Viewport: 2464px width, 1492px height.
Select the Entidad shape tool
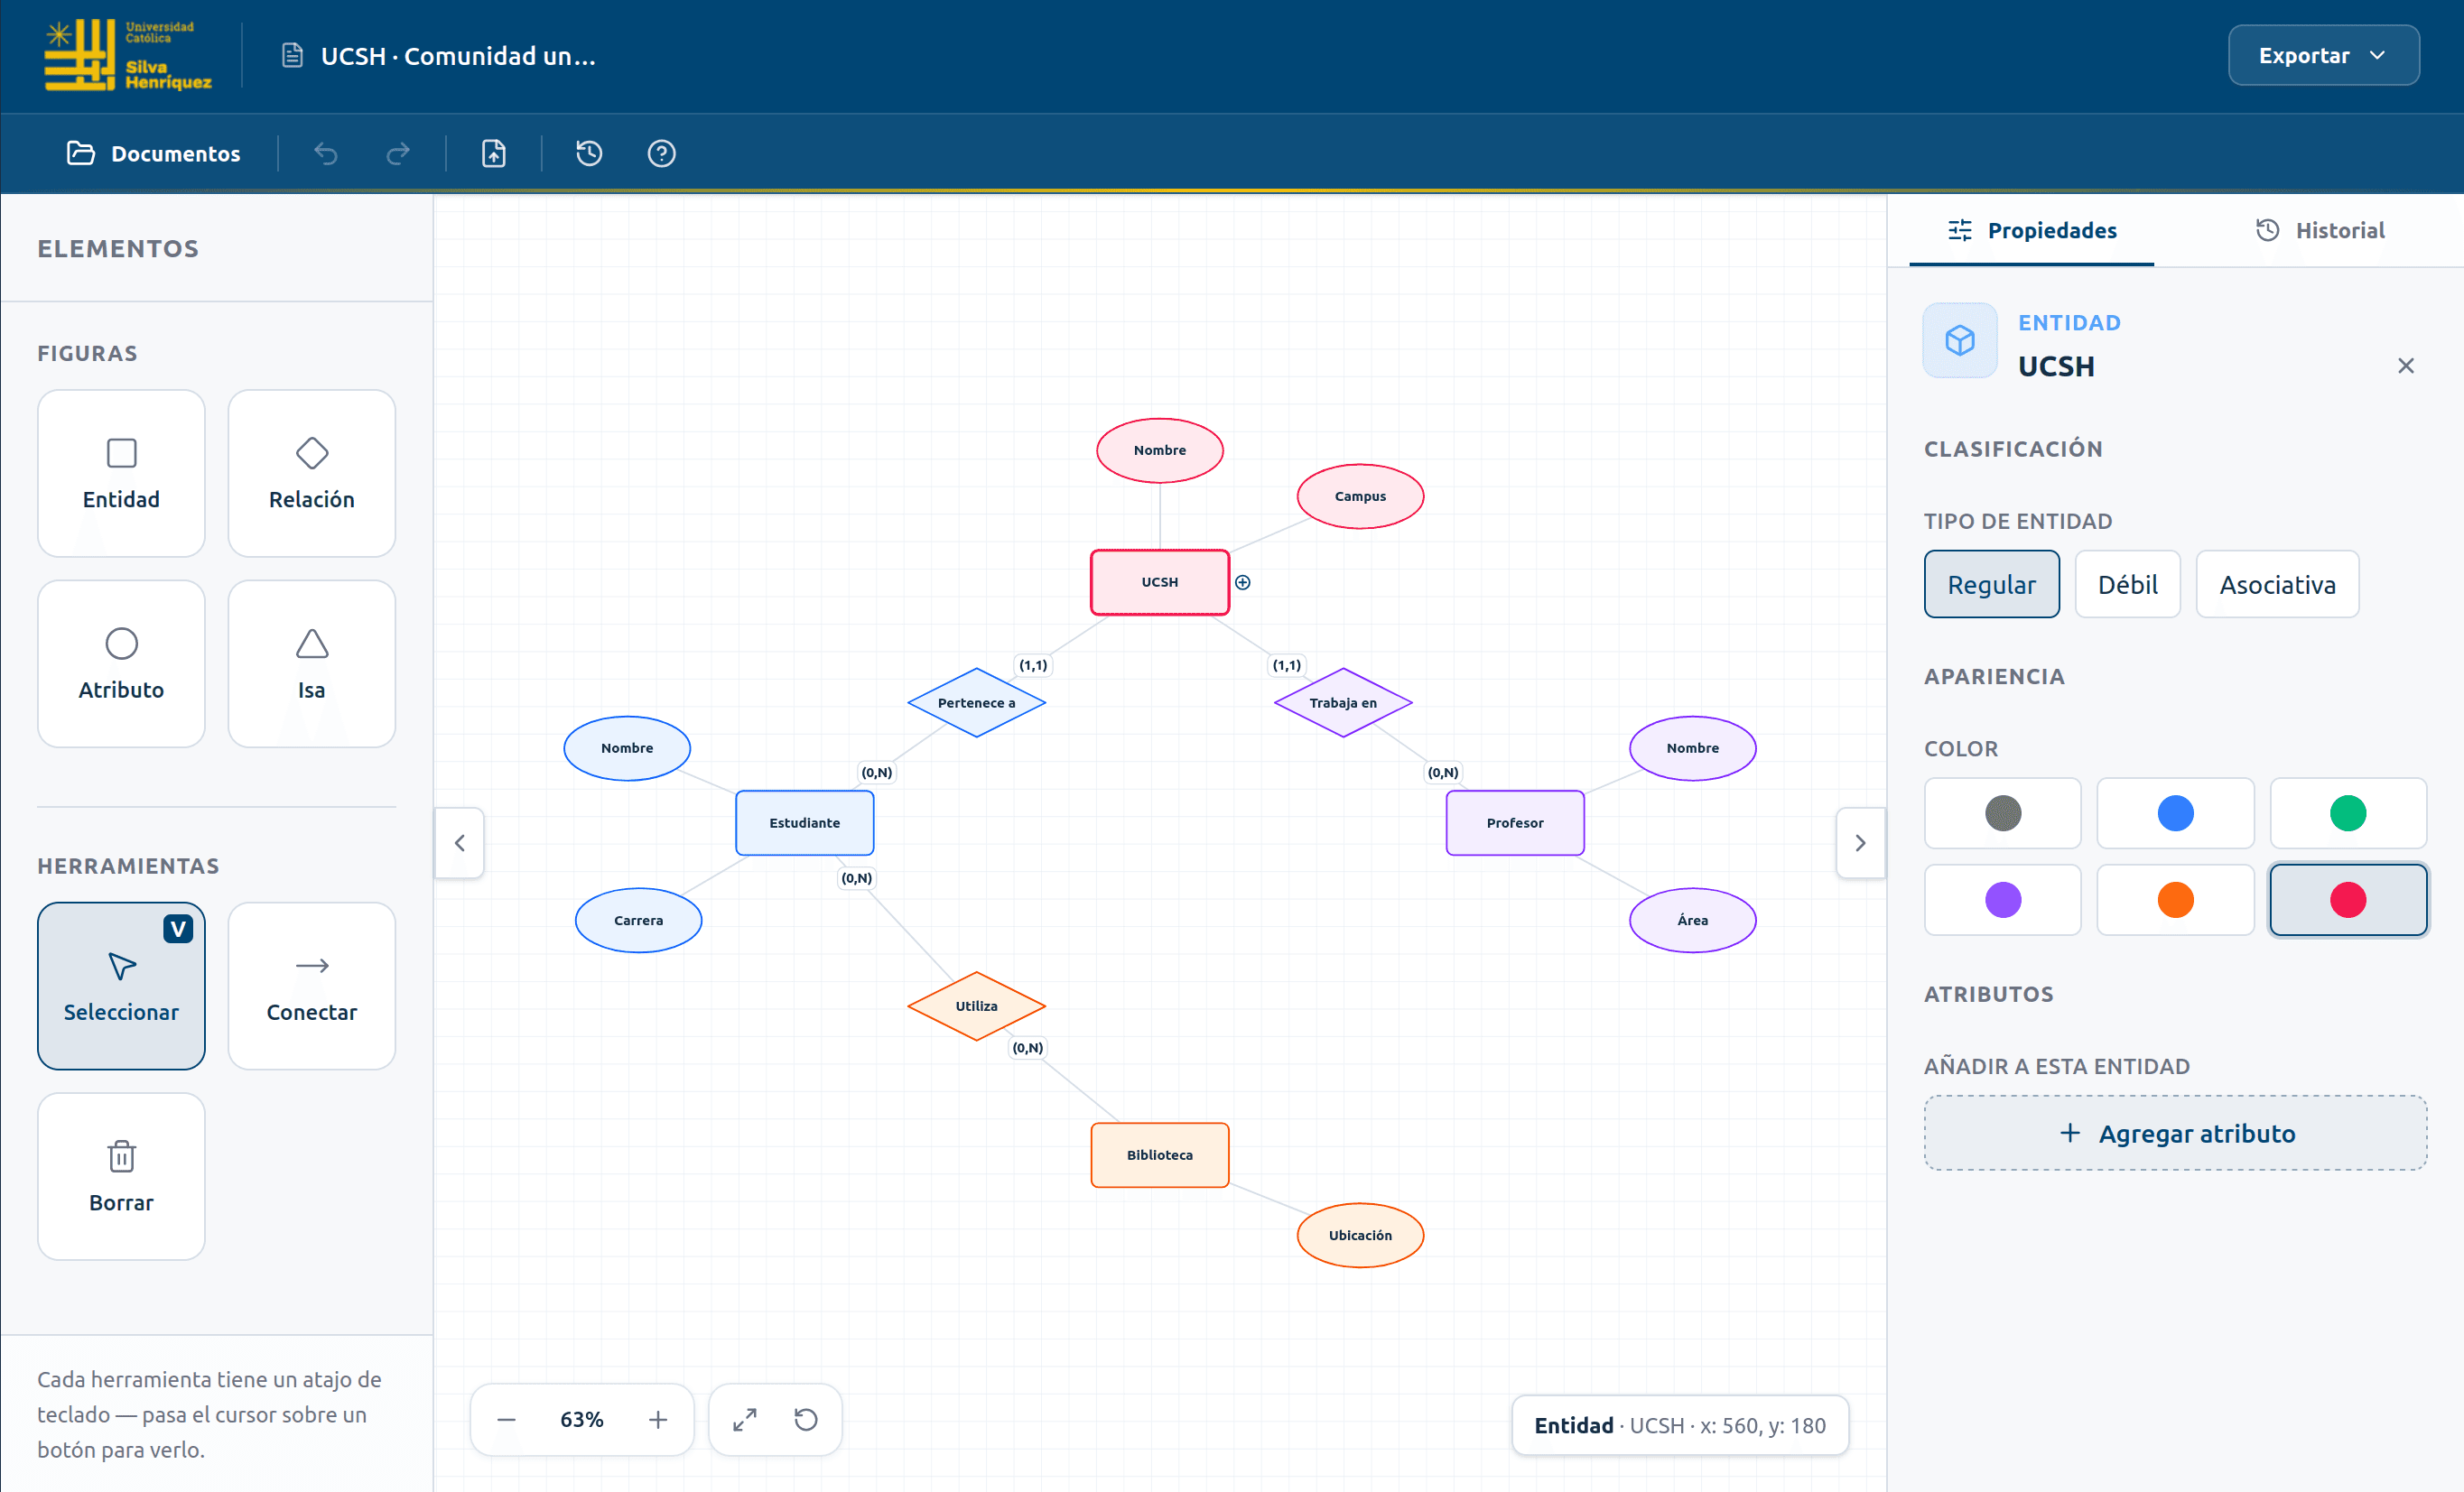pos(121,473)
